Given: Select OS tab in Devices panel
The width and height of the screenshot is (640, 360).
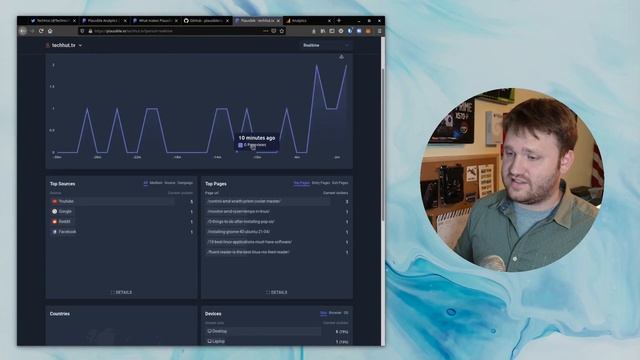Looking at the screenshot, I should coord(346,313).
